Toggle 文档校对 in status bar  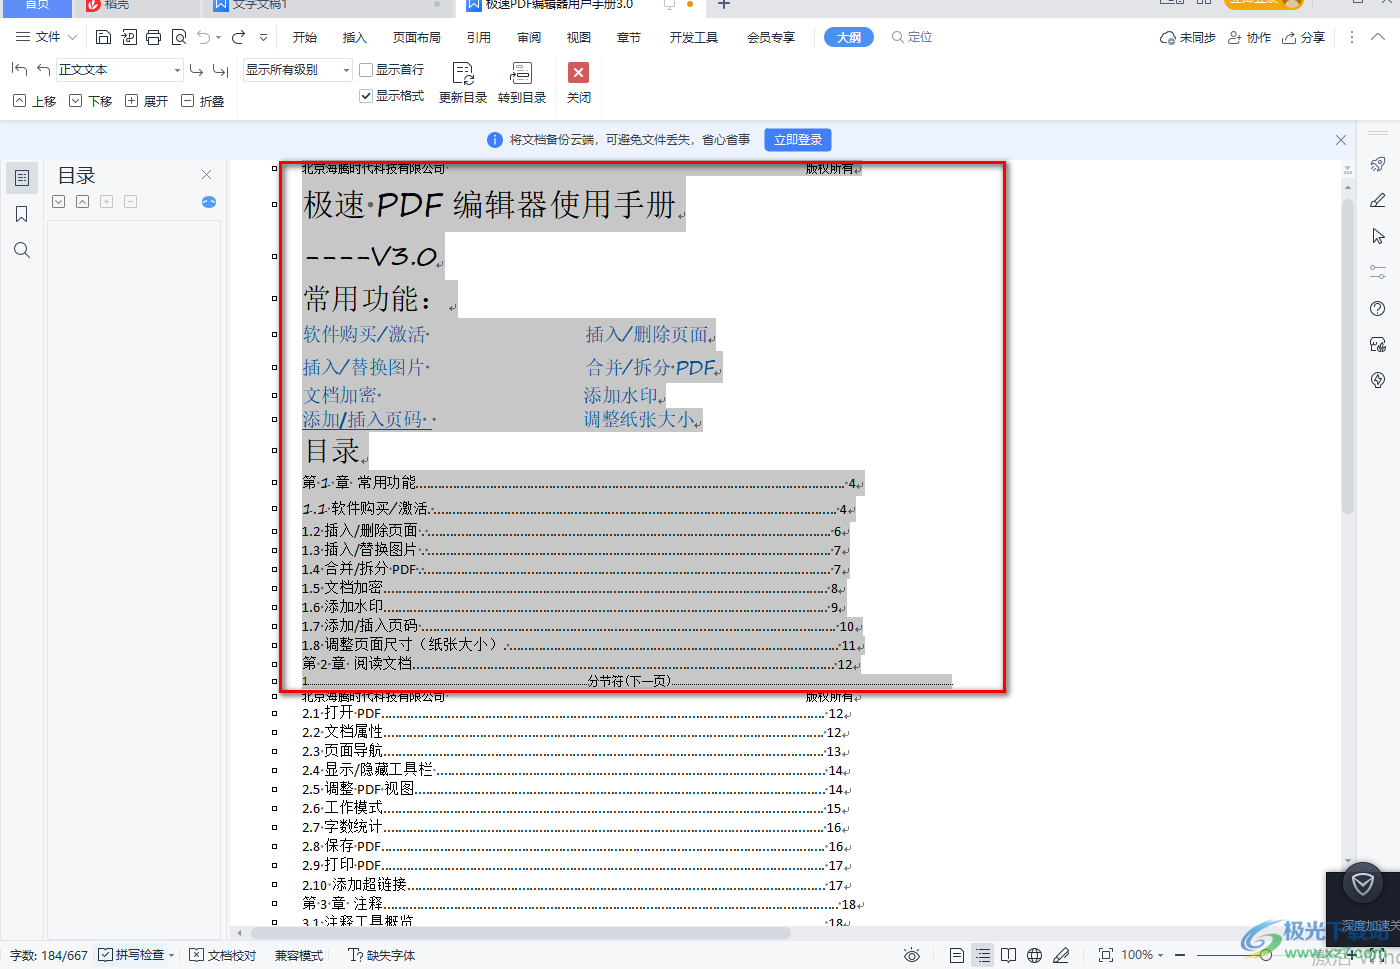(x=223, y=955)
